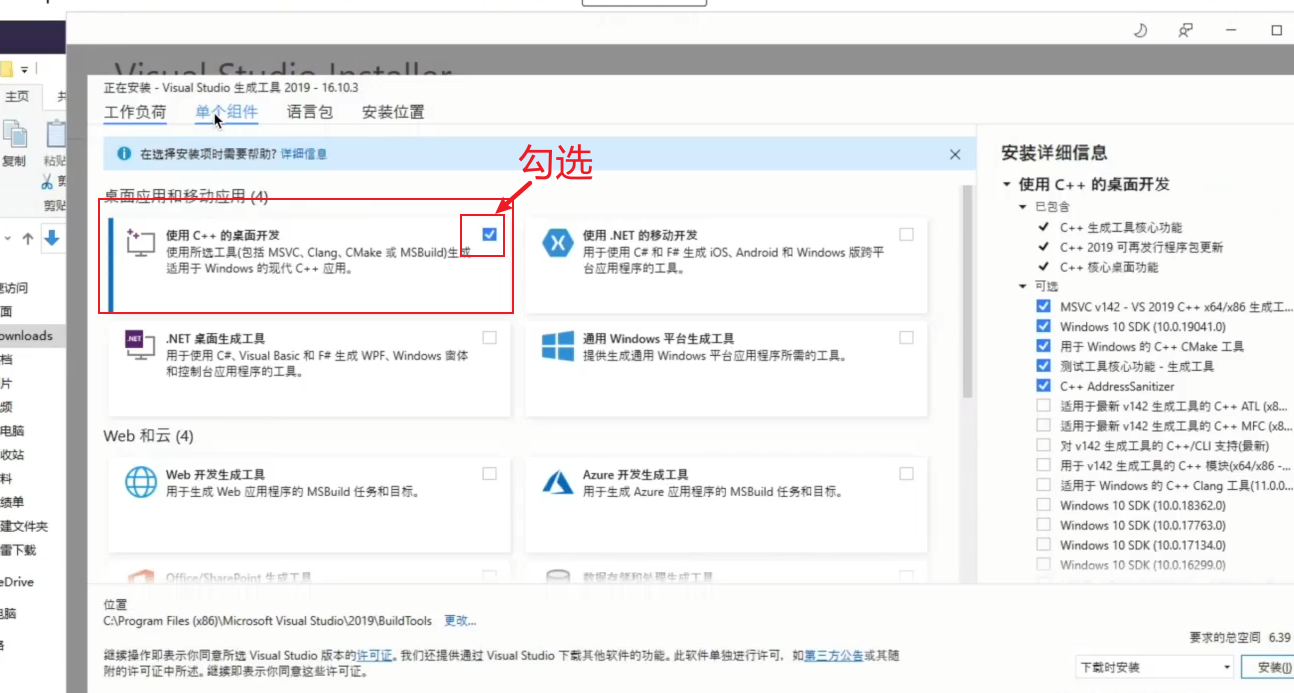Viewport: 1294px width, 693px height.
Task: Click the 详细信息 (details) link in help banner
Action: (x=304, y=154)
